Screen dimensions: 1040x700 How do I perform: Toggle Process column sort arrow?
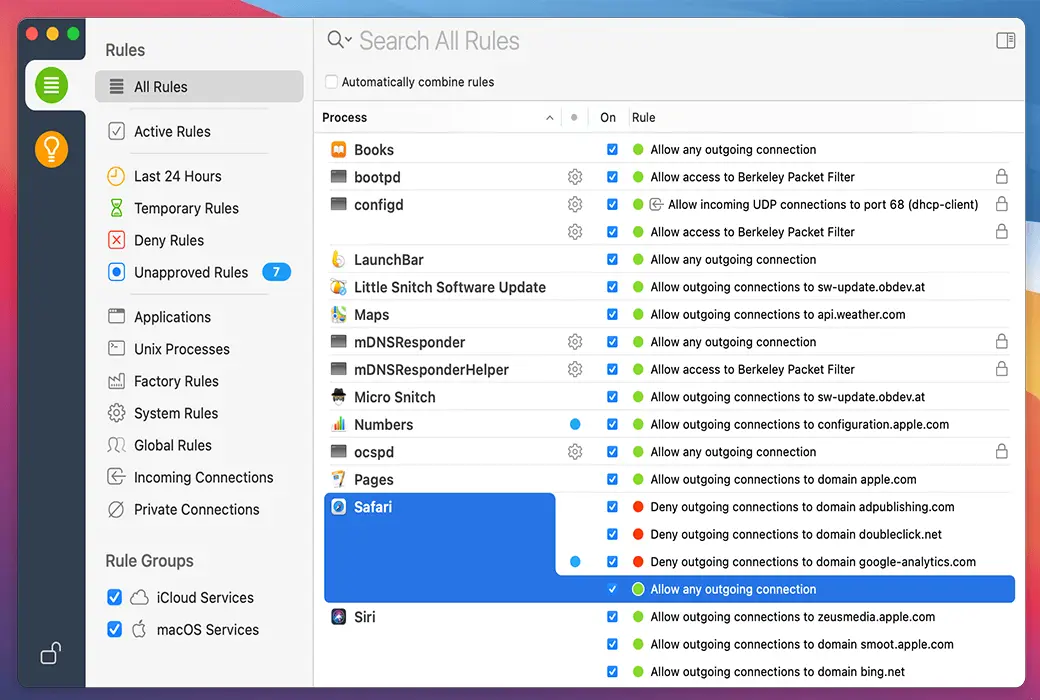pos(550,117)
